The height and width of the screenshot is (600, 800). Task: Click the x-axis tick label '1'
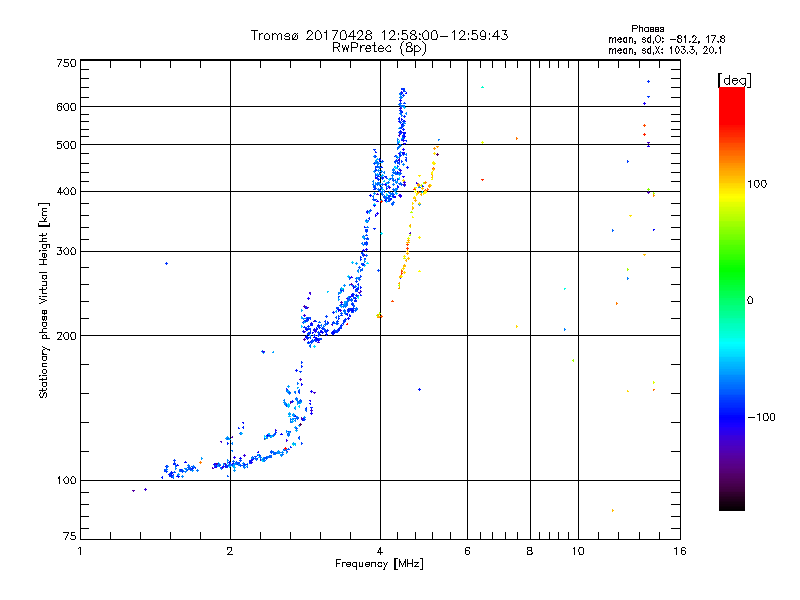point(80,551)
